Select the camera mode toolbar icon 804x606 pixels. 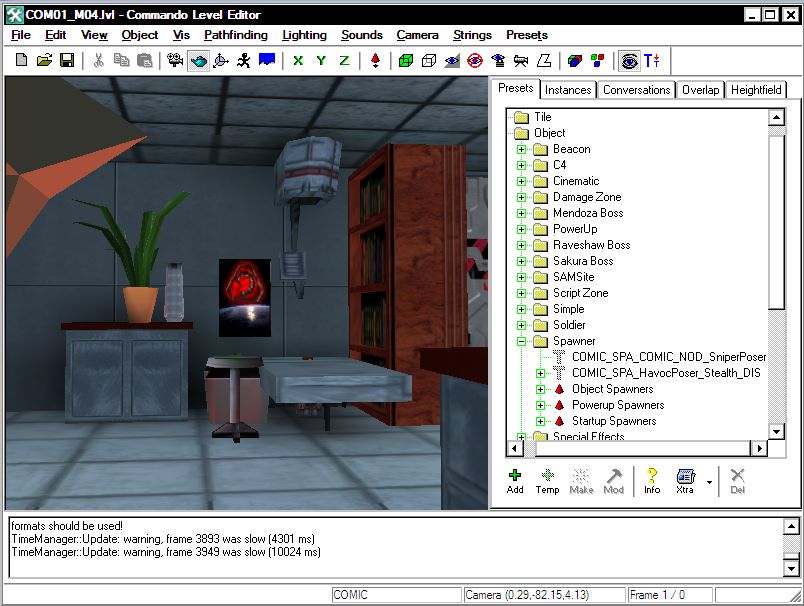pyautogui.click(x=176, y=61)
